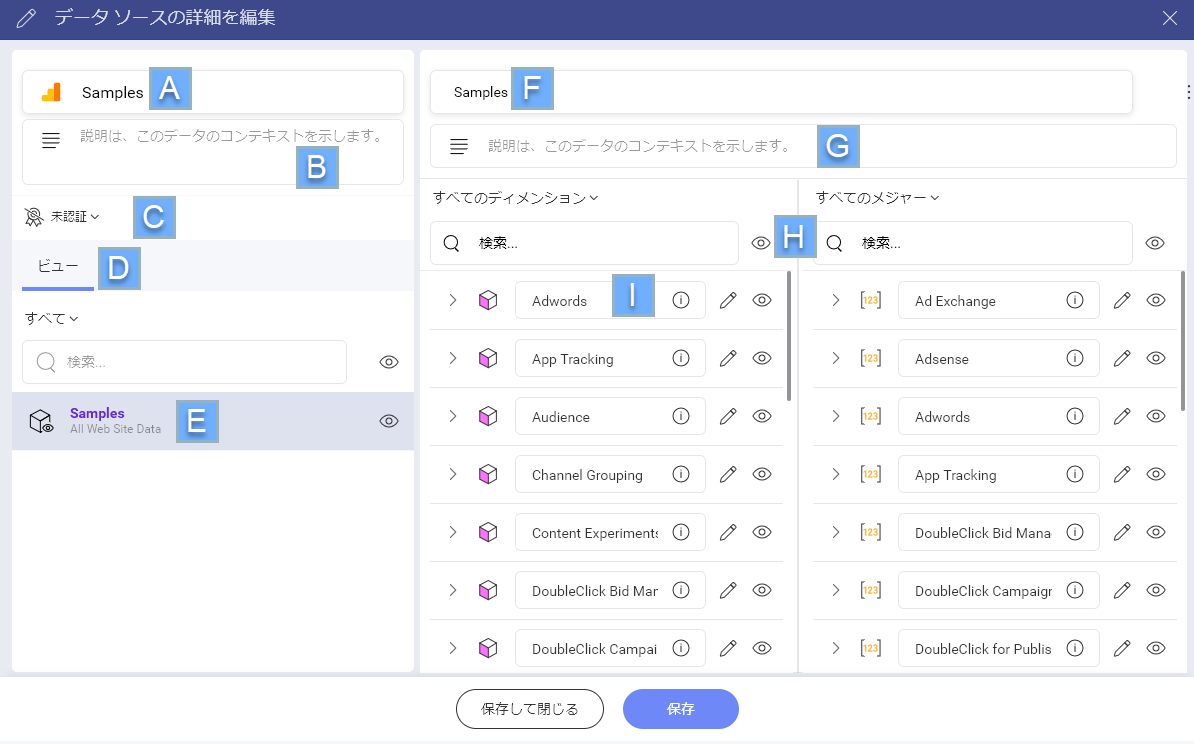Expand the Content Experiments dimension row

[x=452, y=532]
